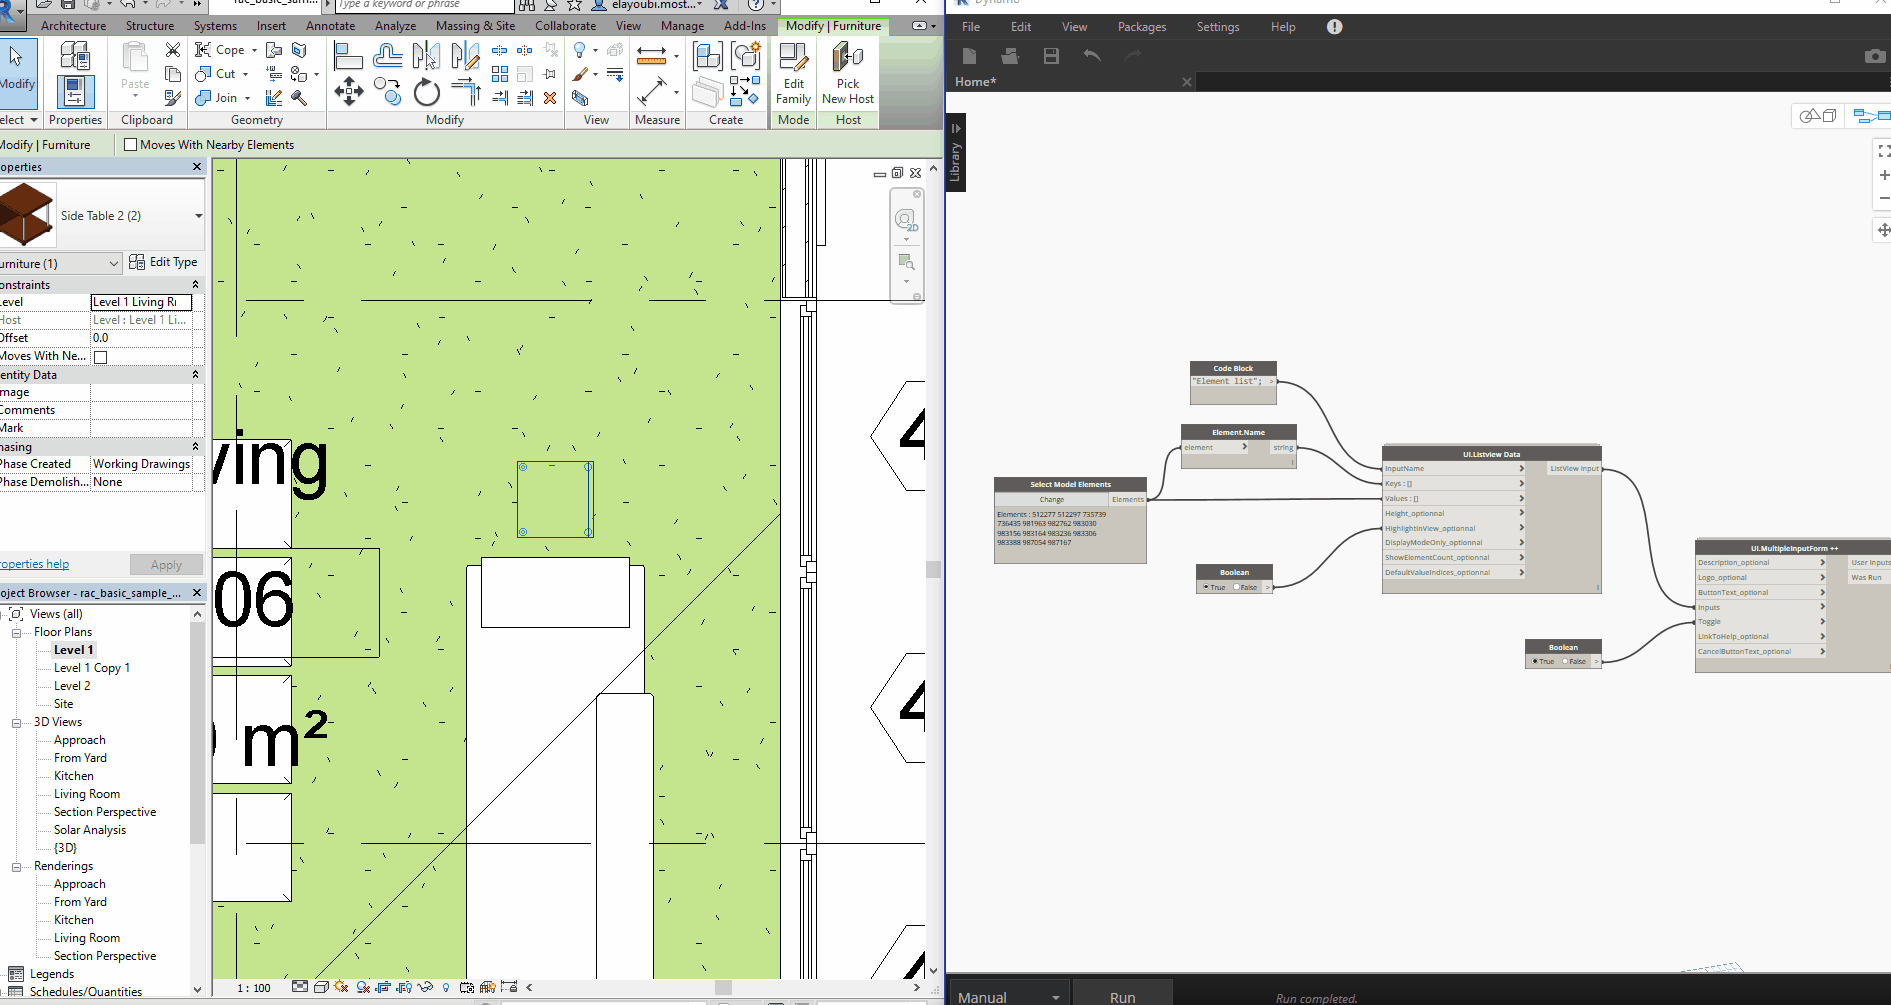Click Change on Select Model Elements node

(x=1051, y=500)
